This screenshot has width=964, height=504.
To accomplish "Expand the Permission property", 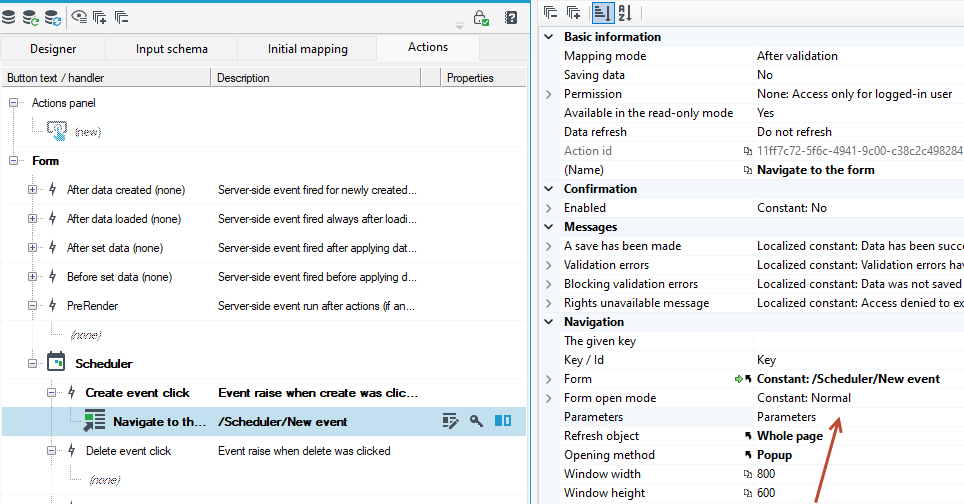I will [548, 94].
